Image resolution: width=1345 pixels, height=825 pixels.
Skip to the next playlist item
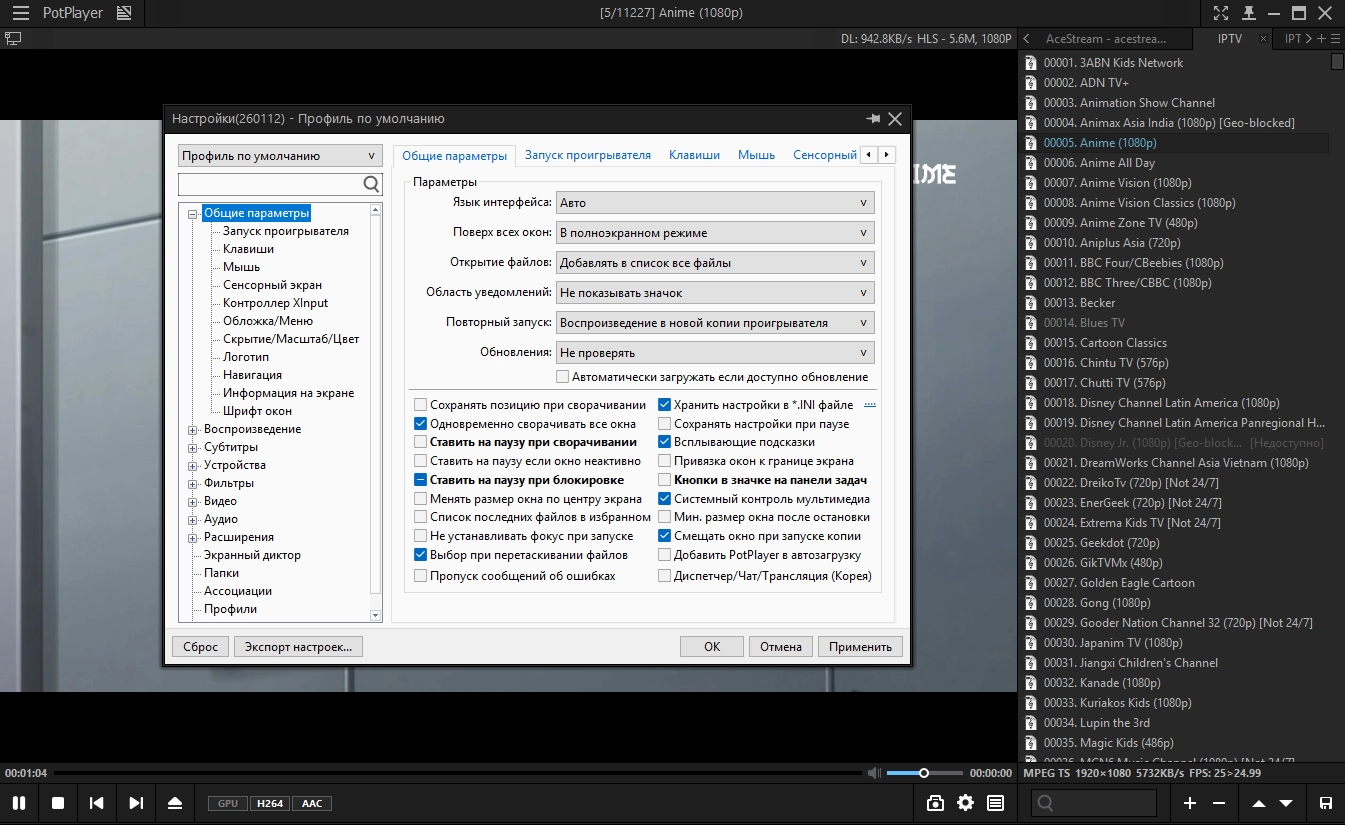click(x=136, y=803)
